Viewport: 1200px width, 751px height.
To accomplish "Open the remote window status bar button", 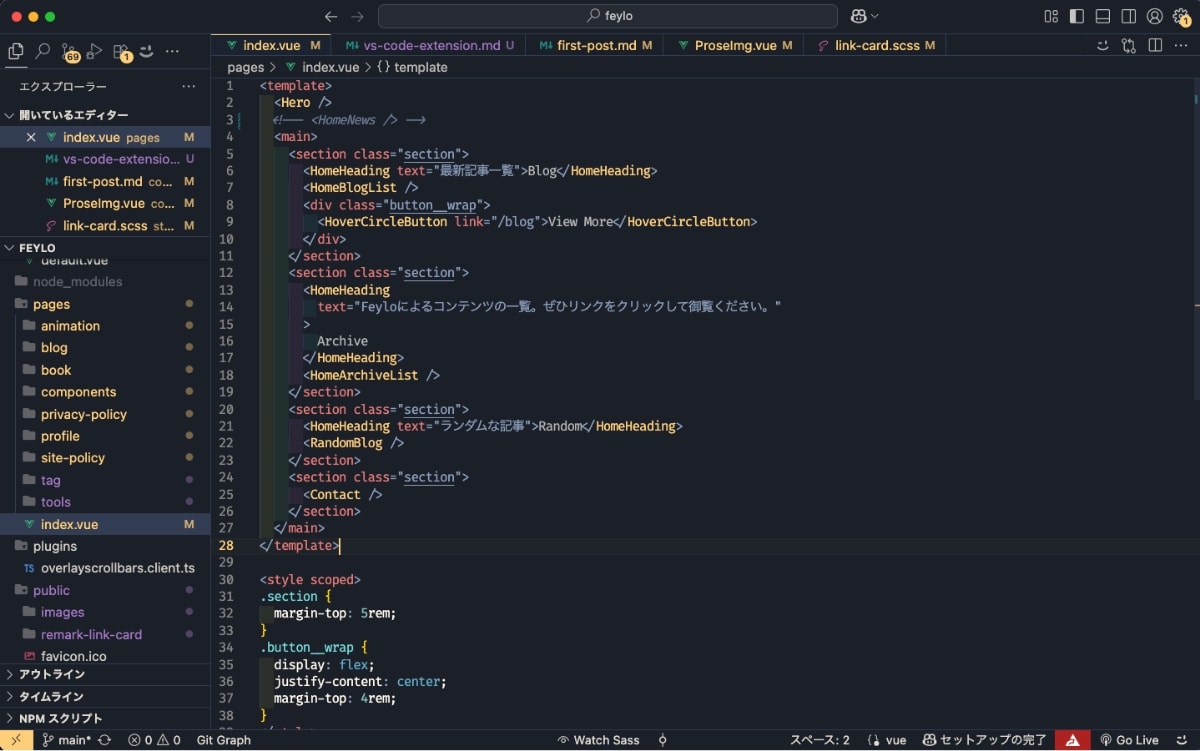I will [x=15, y=740].
